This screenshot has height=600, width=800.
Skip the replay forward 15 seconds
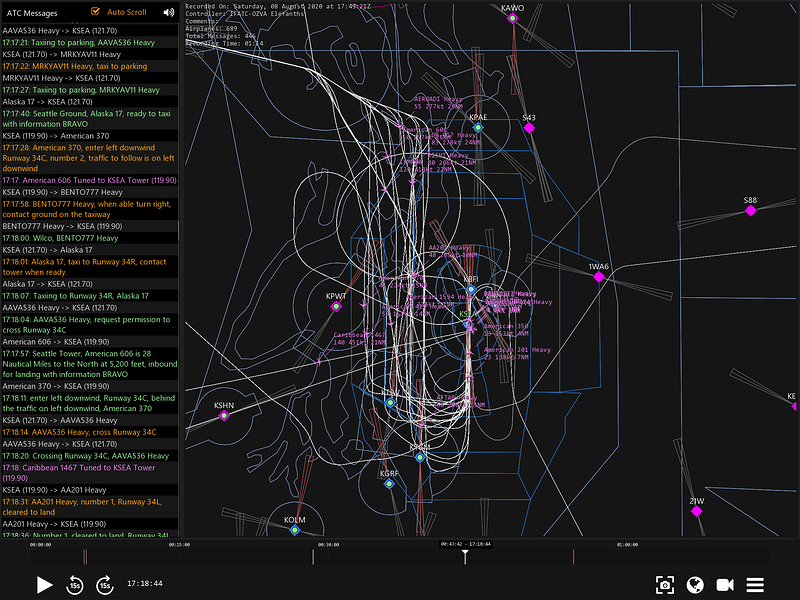pos(105,585)
